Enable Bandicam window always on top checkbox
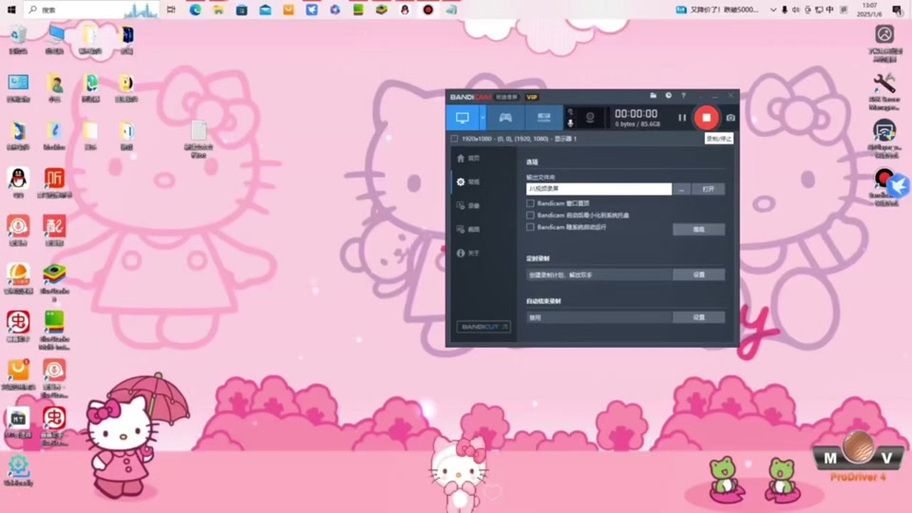912x513 pixels. click(530, 204)
